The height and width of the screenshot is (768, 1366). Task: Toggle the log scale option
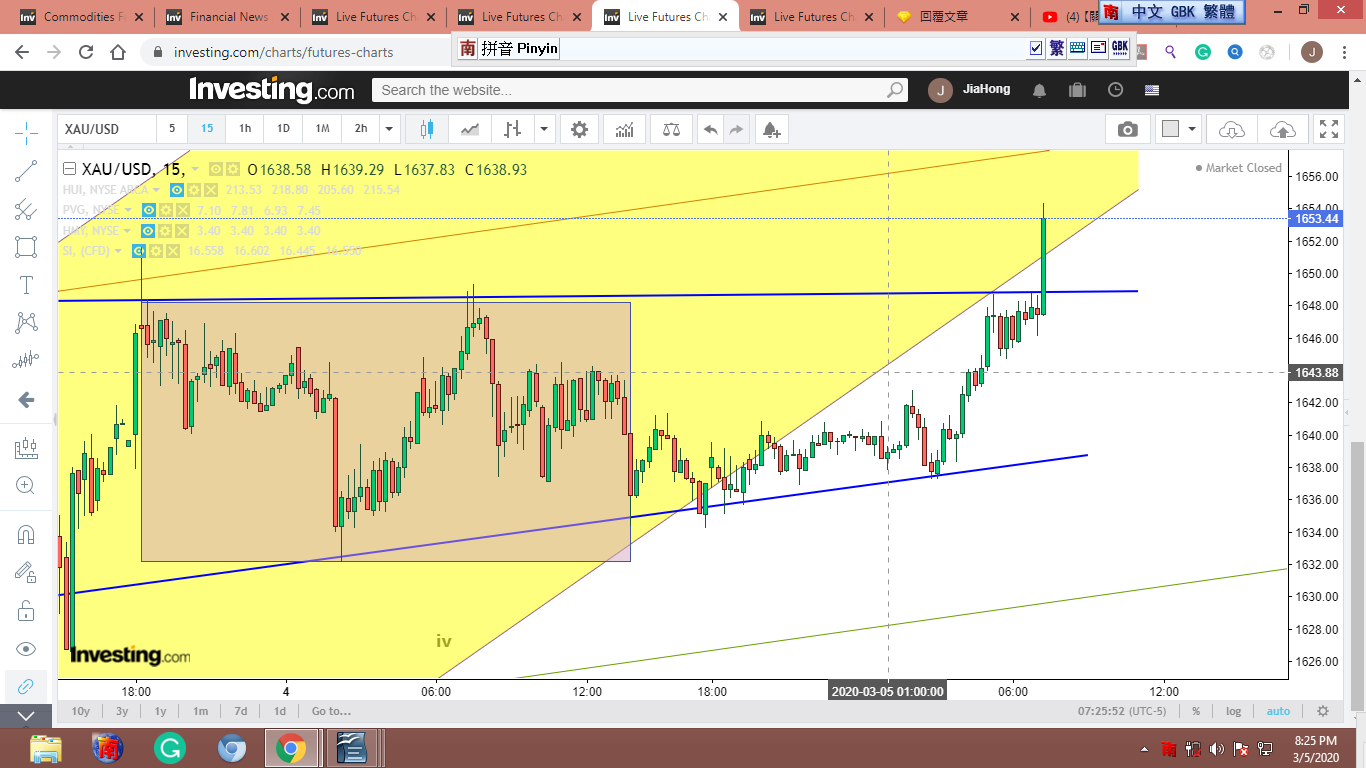pos(1233,711)
